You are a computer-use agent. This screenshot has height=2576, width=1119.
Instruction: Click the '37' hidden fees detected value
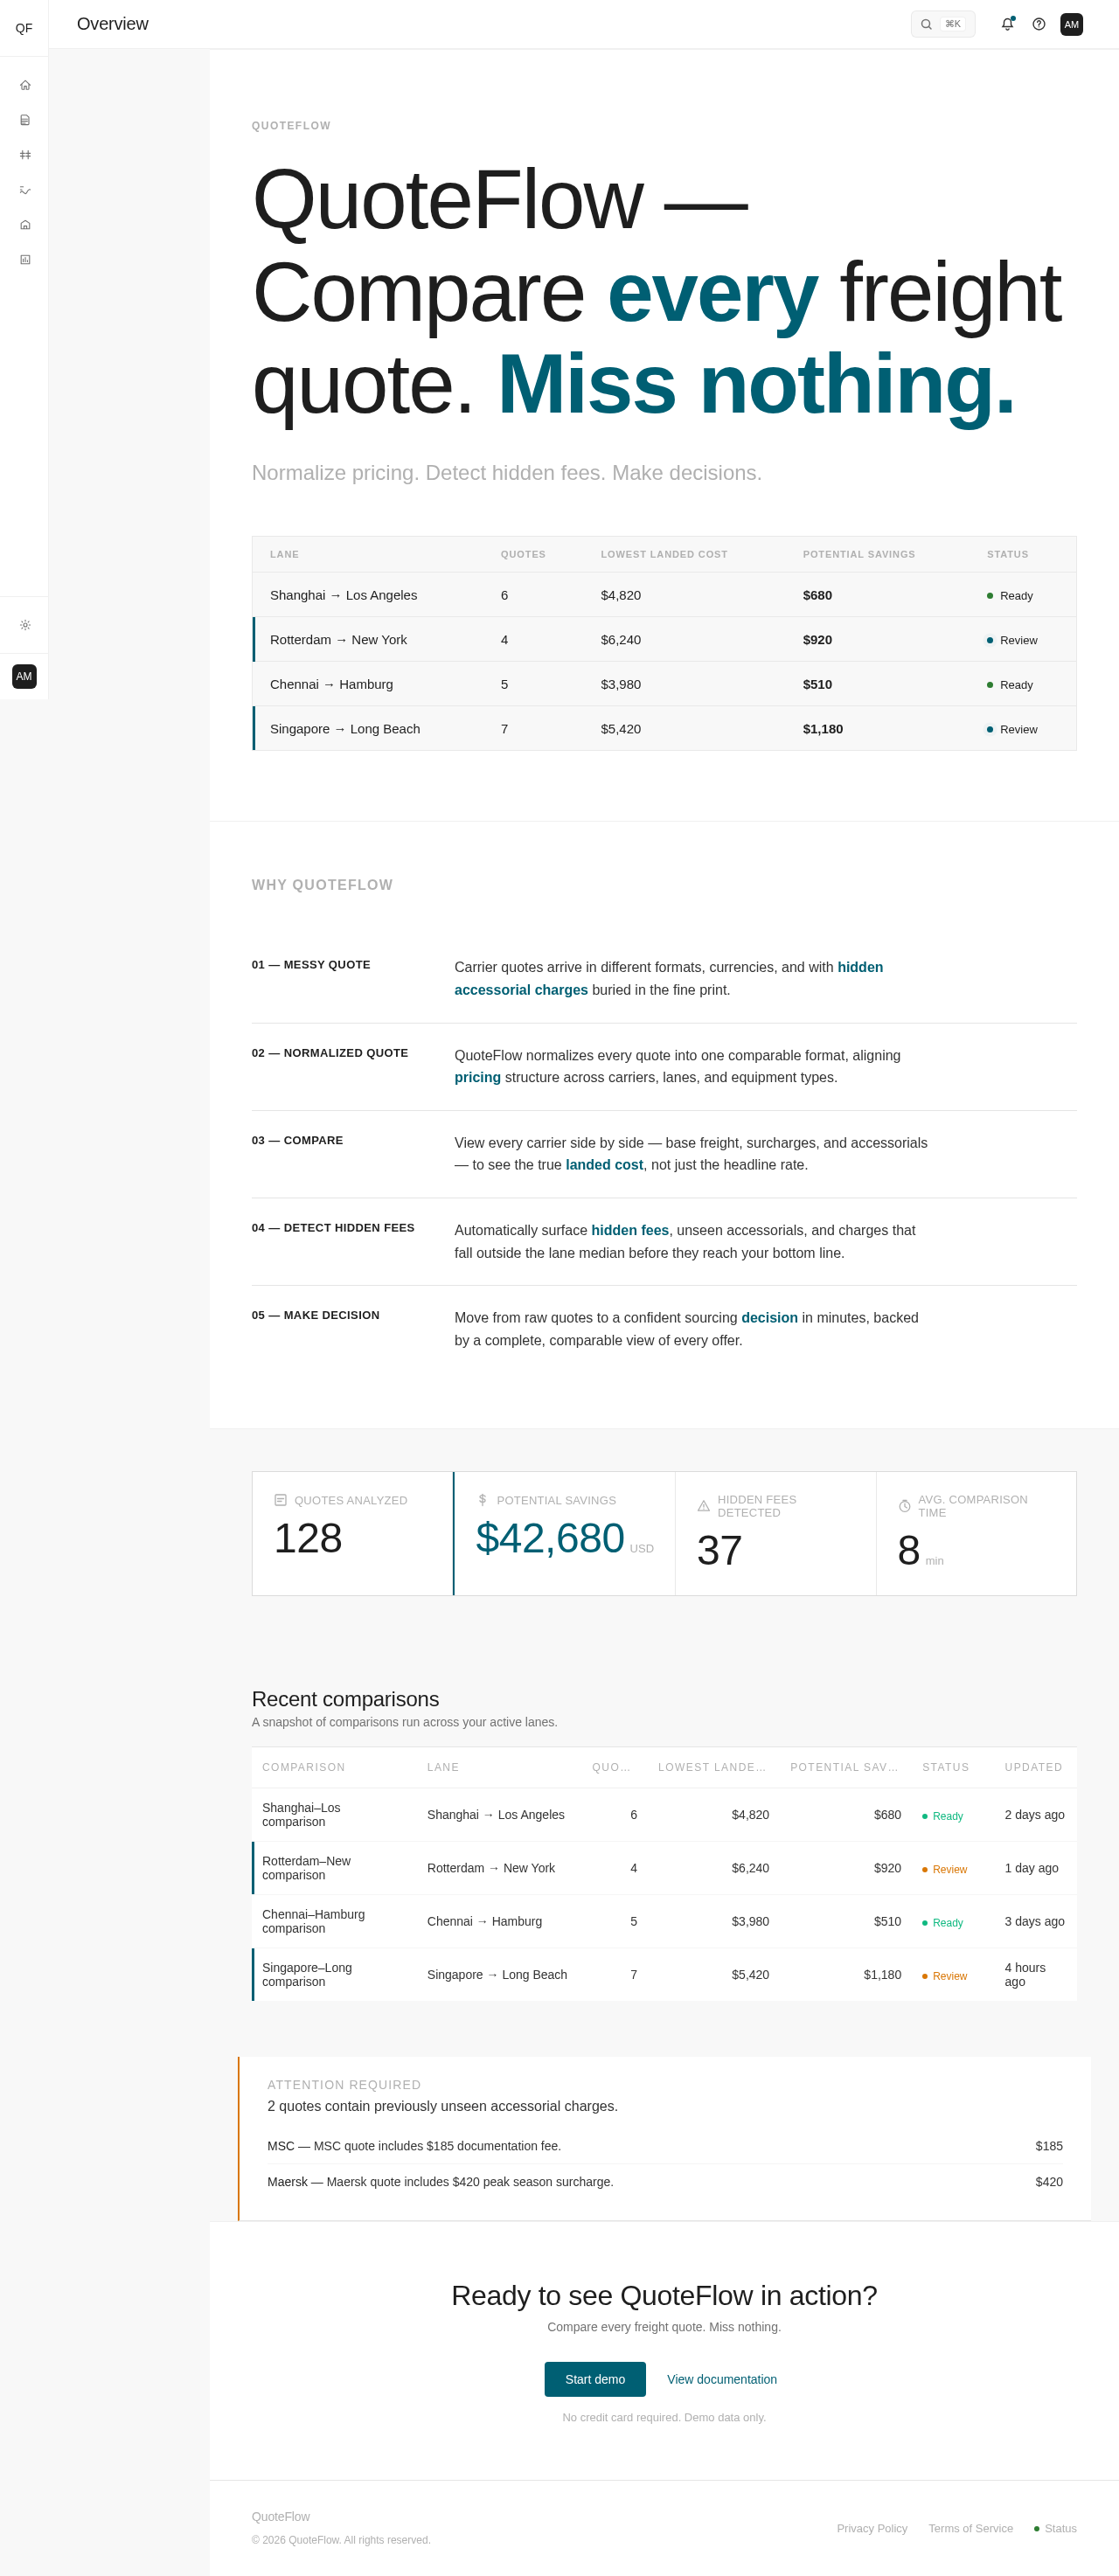click(719, 1551)
